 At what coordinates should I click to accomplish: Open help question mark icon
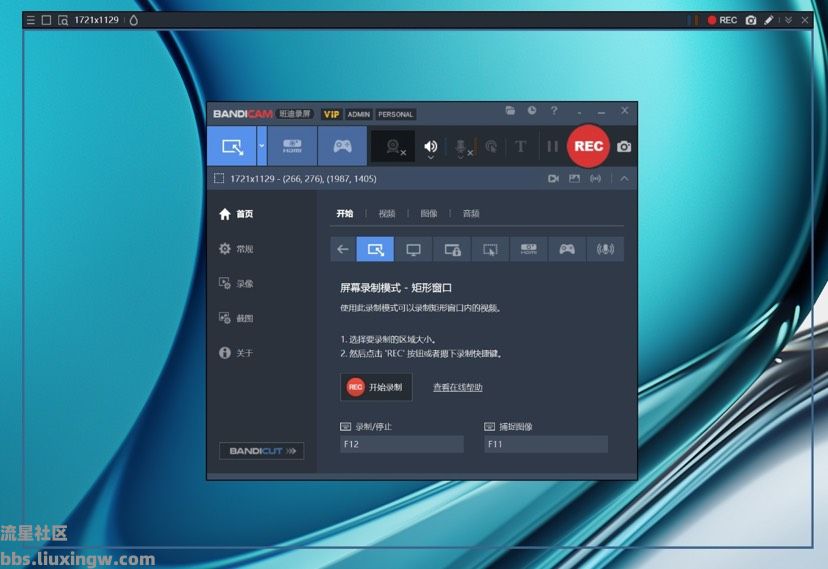(x=554, y=110)
